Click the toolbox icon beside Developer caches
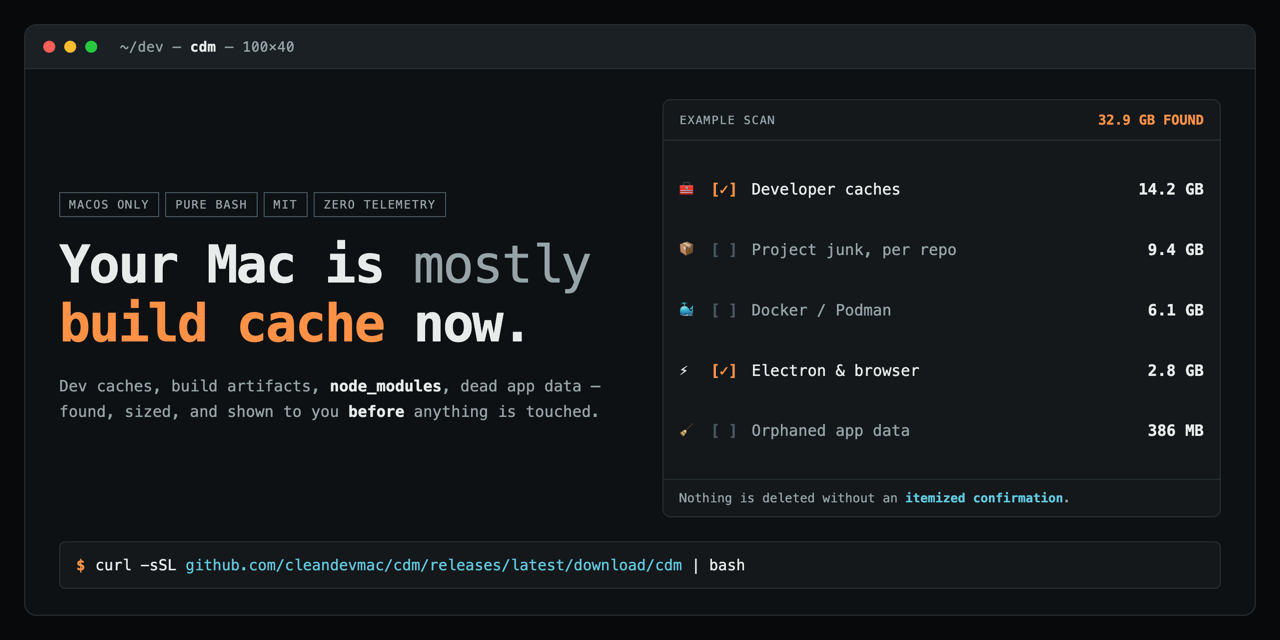 [x=686, y=189]
